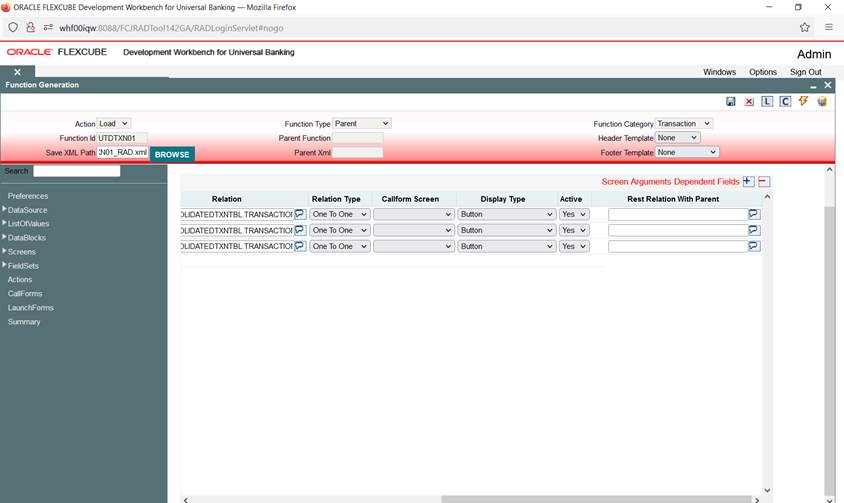
Task: Click the Search input field
Action: (76, 171)
